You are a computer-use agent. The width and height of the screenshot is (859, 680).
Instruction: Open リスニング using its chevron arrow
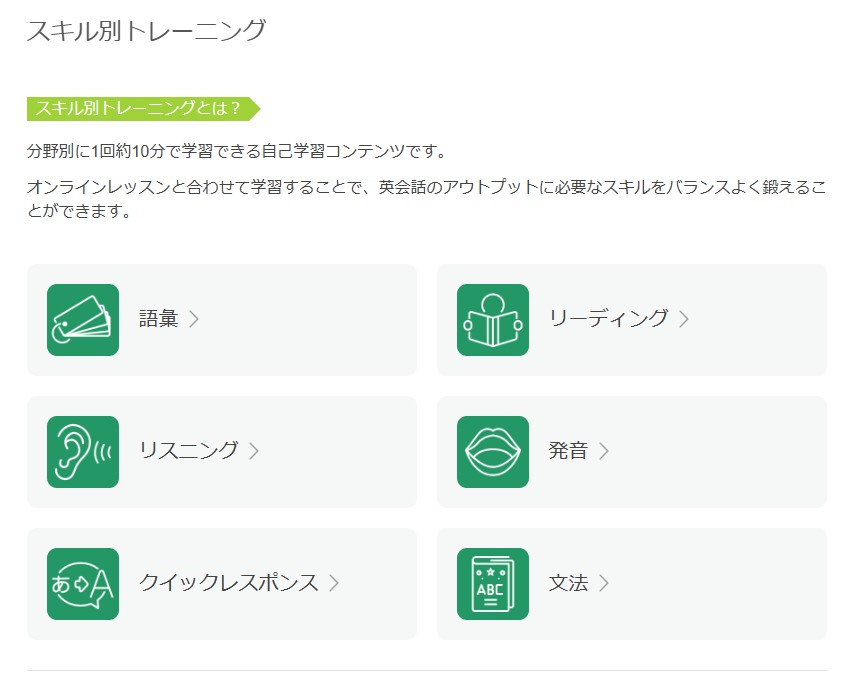tap(255, 451)
